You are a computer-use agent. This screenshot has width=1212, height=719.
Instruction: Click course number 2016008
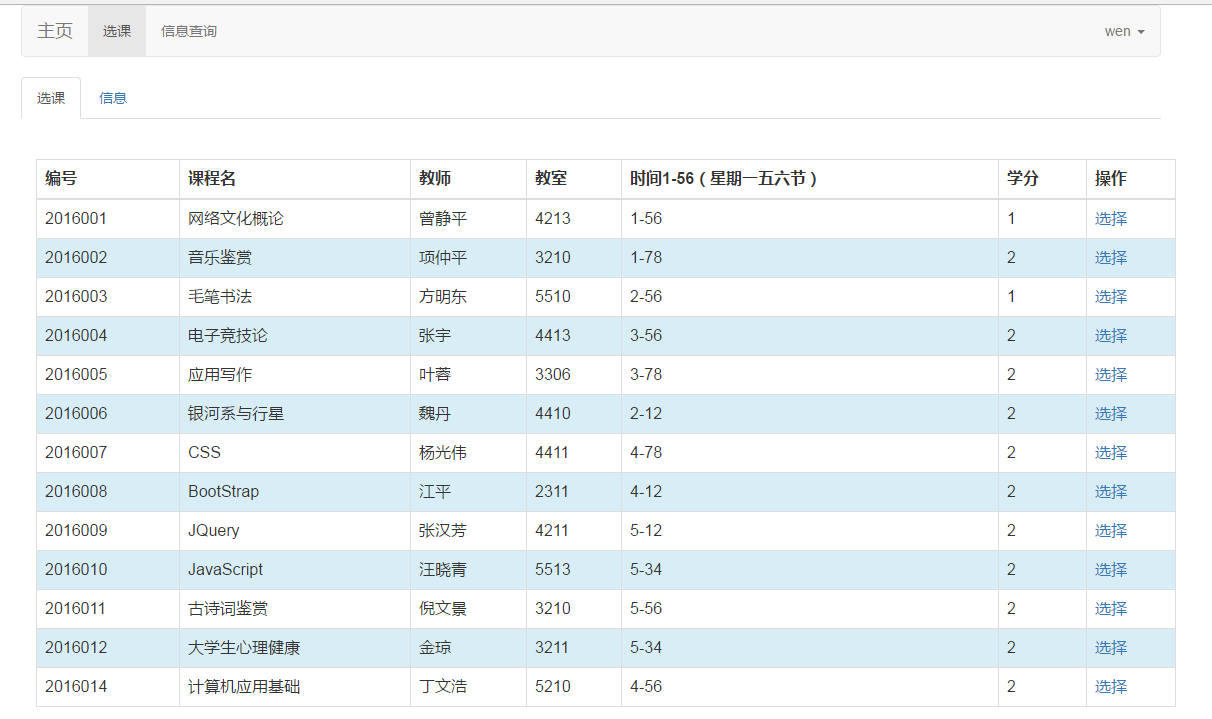[76, 491]
